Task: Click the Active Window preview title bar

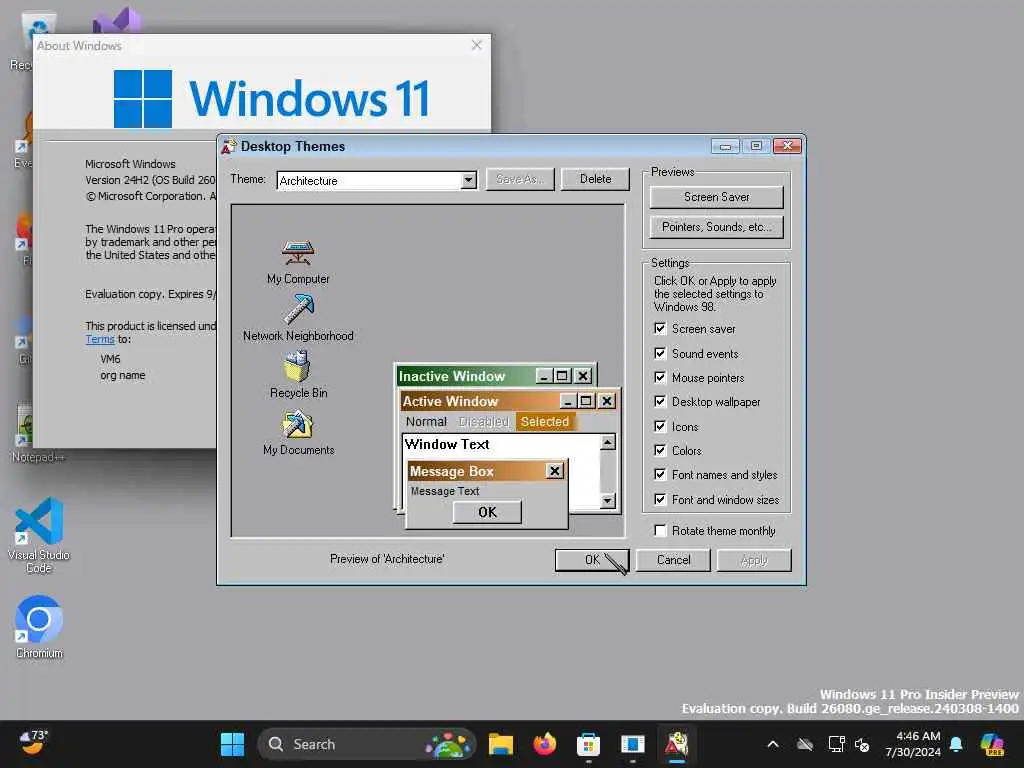Action: (480, 401)
